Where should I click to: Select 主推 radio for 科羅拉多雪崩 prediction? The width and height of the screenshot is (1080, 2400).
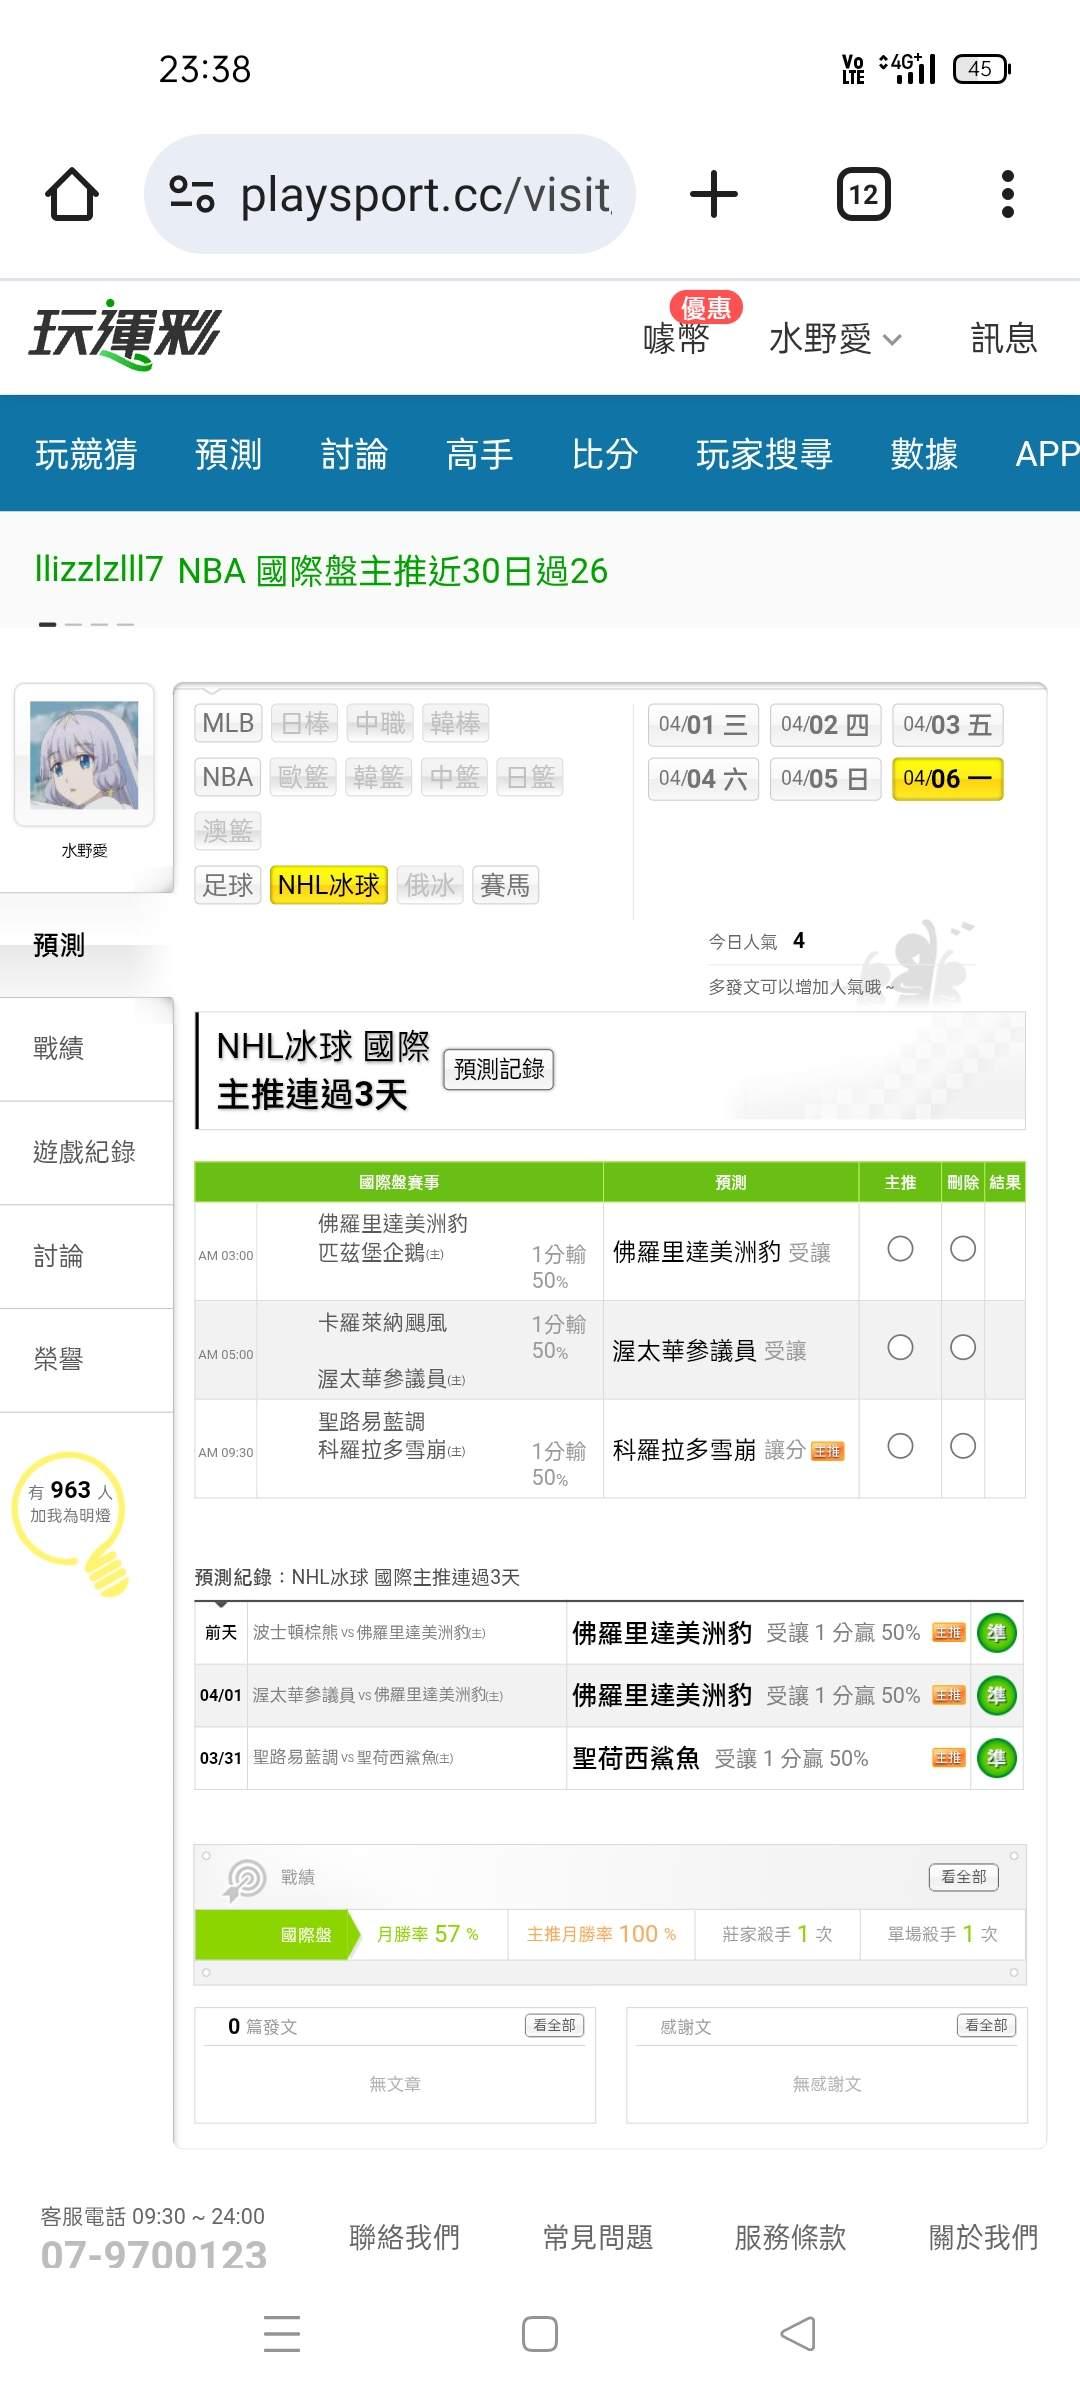(900, 1446)
